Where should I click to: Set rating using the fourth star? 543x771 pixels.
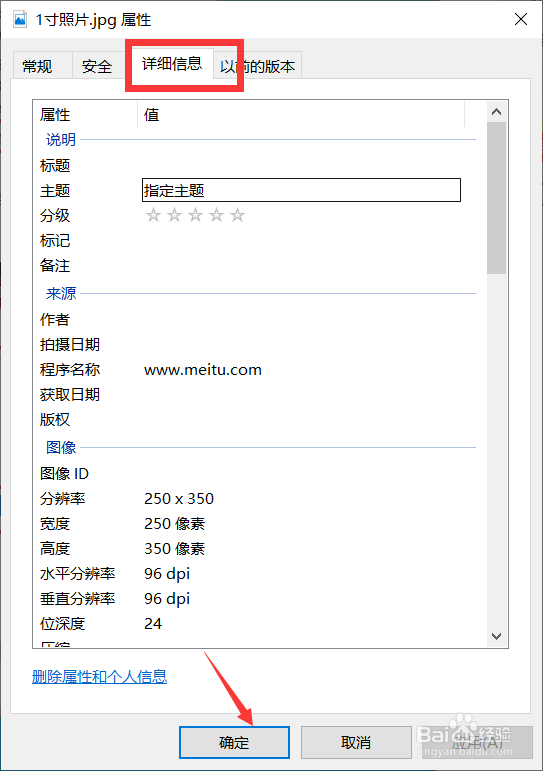(x=216, y=215)
